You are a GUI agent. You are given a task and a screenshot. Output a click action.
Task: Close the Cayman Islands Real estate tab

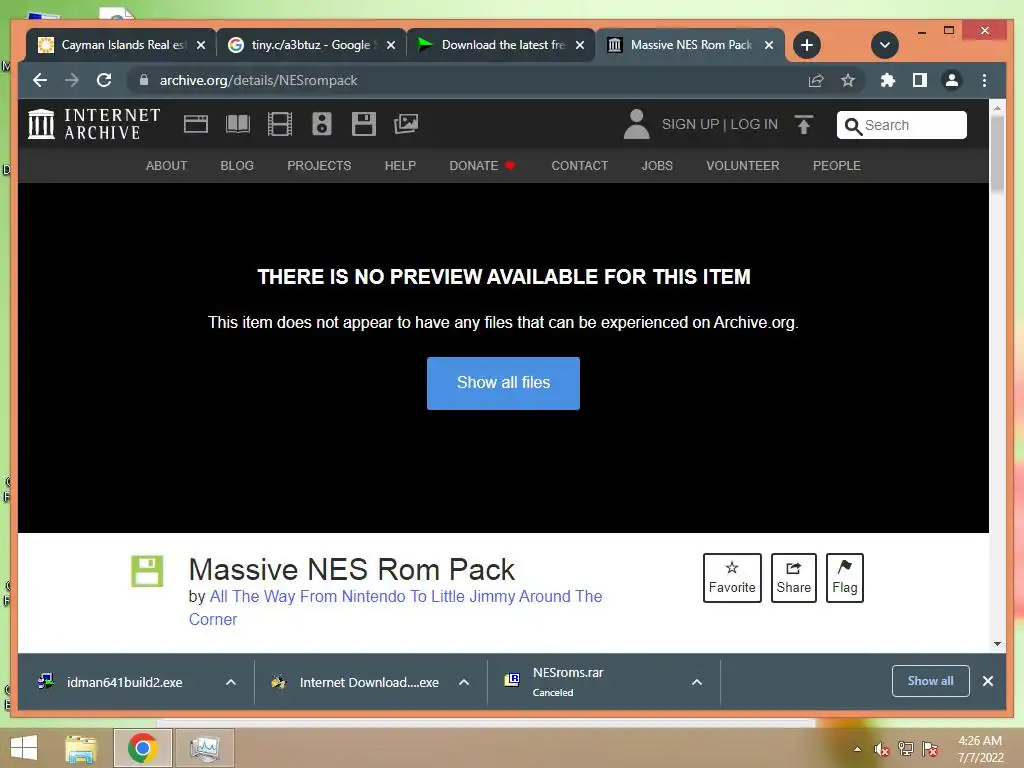201,45
